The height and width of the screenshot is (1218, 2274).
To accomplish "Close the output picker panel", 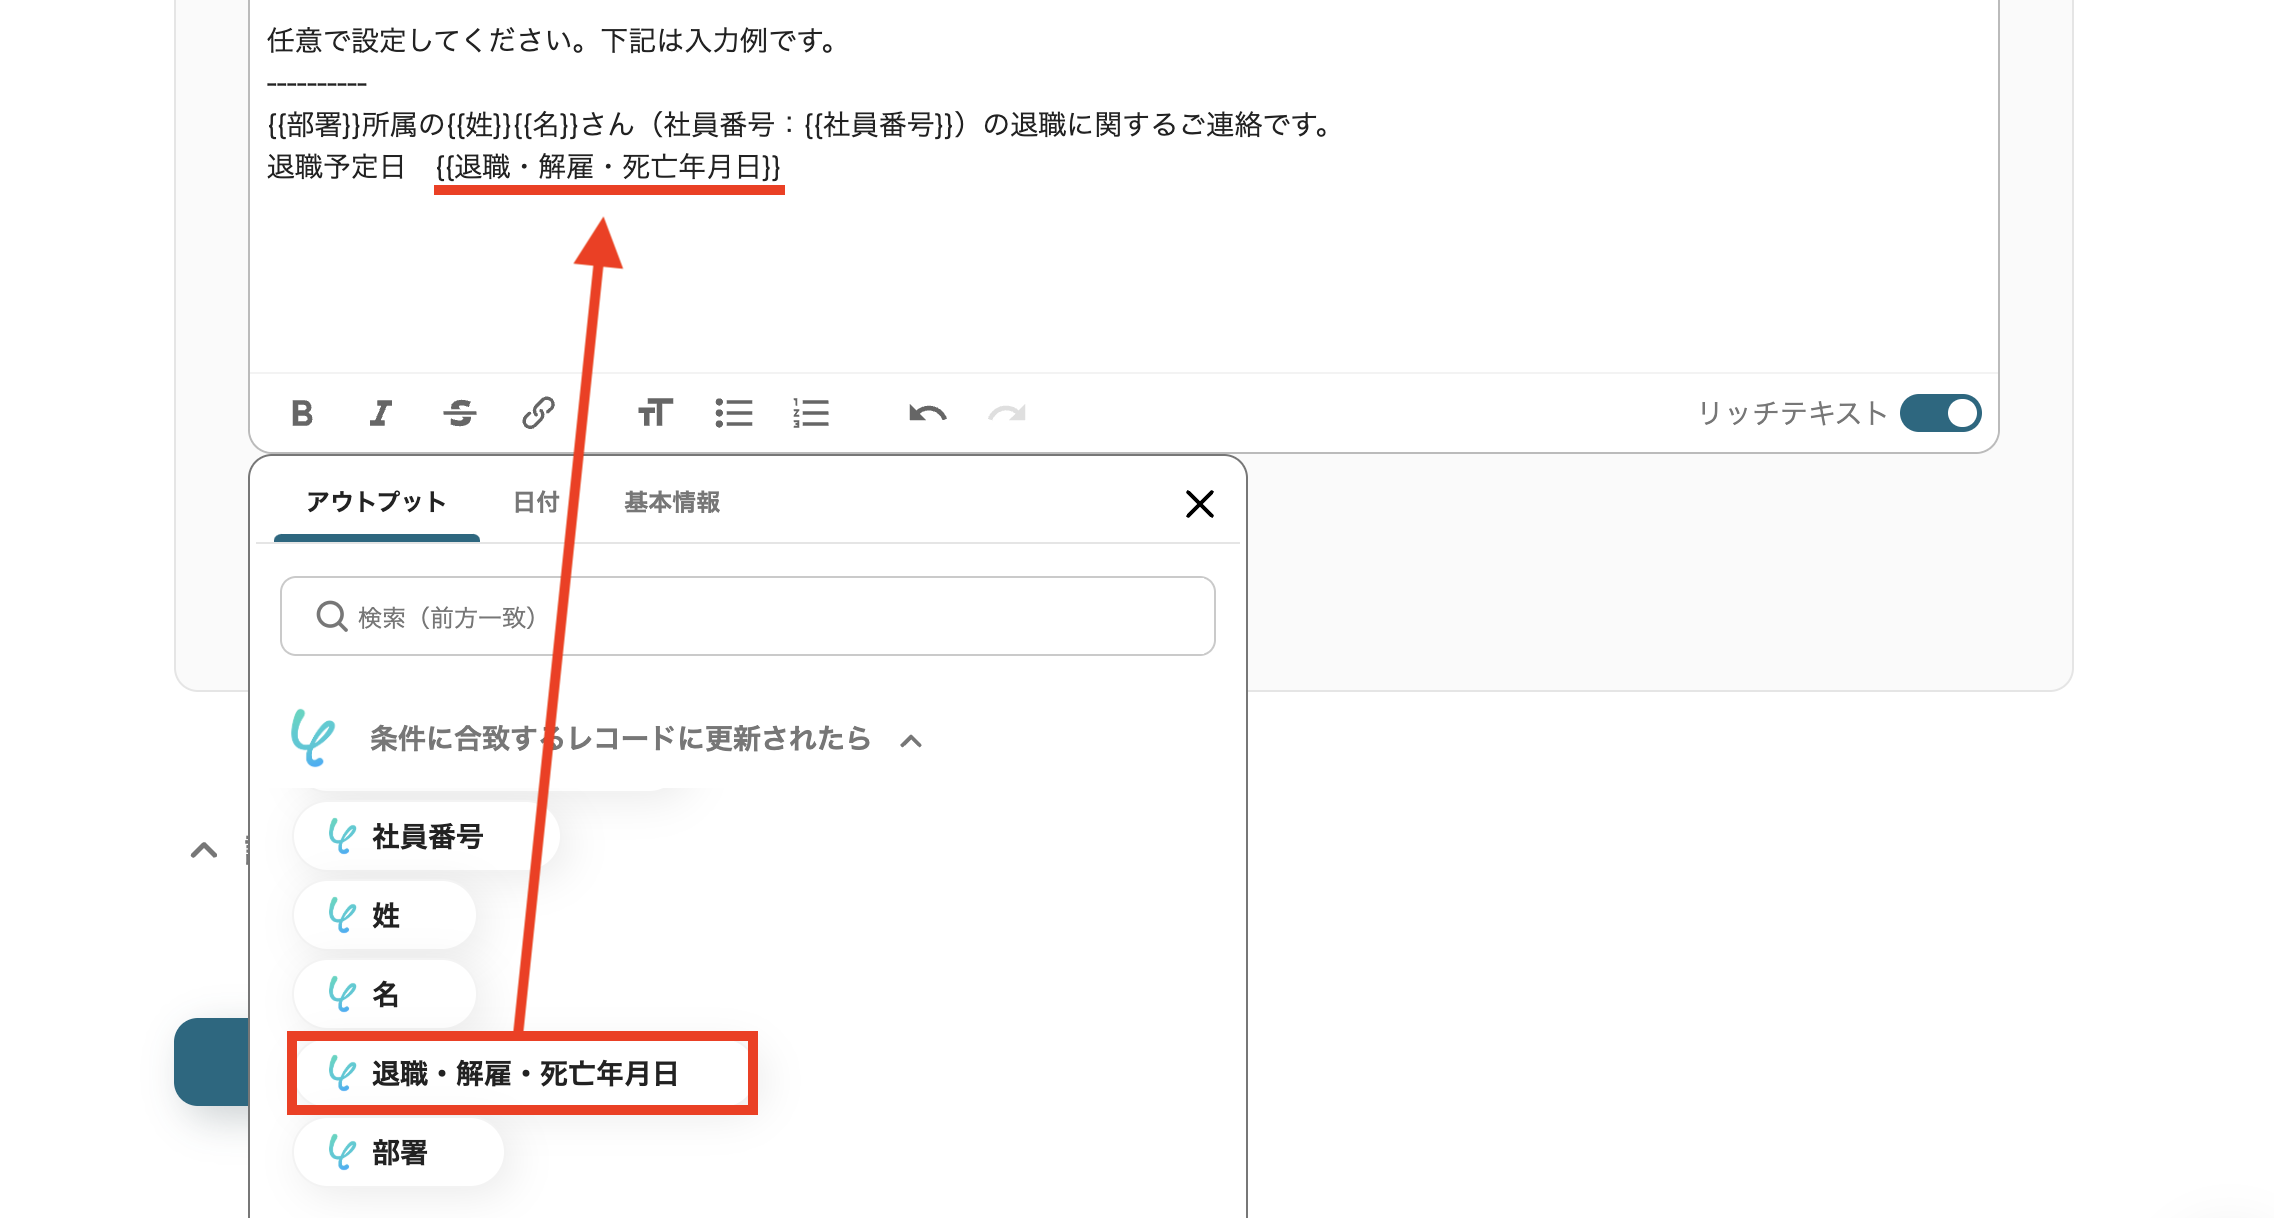I will point(1199,504).
